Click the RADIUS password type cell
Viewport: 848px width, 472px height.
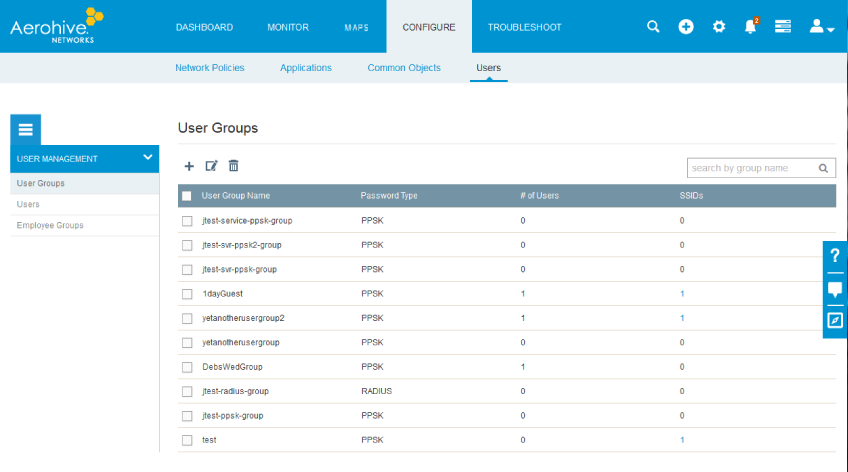pyautogui.click(x=376, y=391)
